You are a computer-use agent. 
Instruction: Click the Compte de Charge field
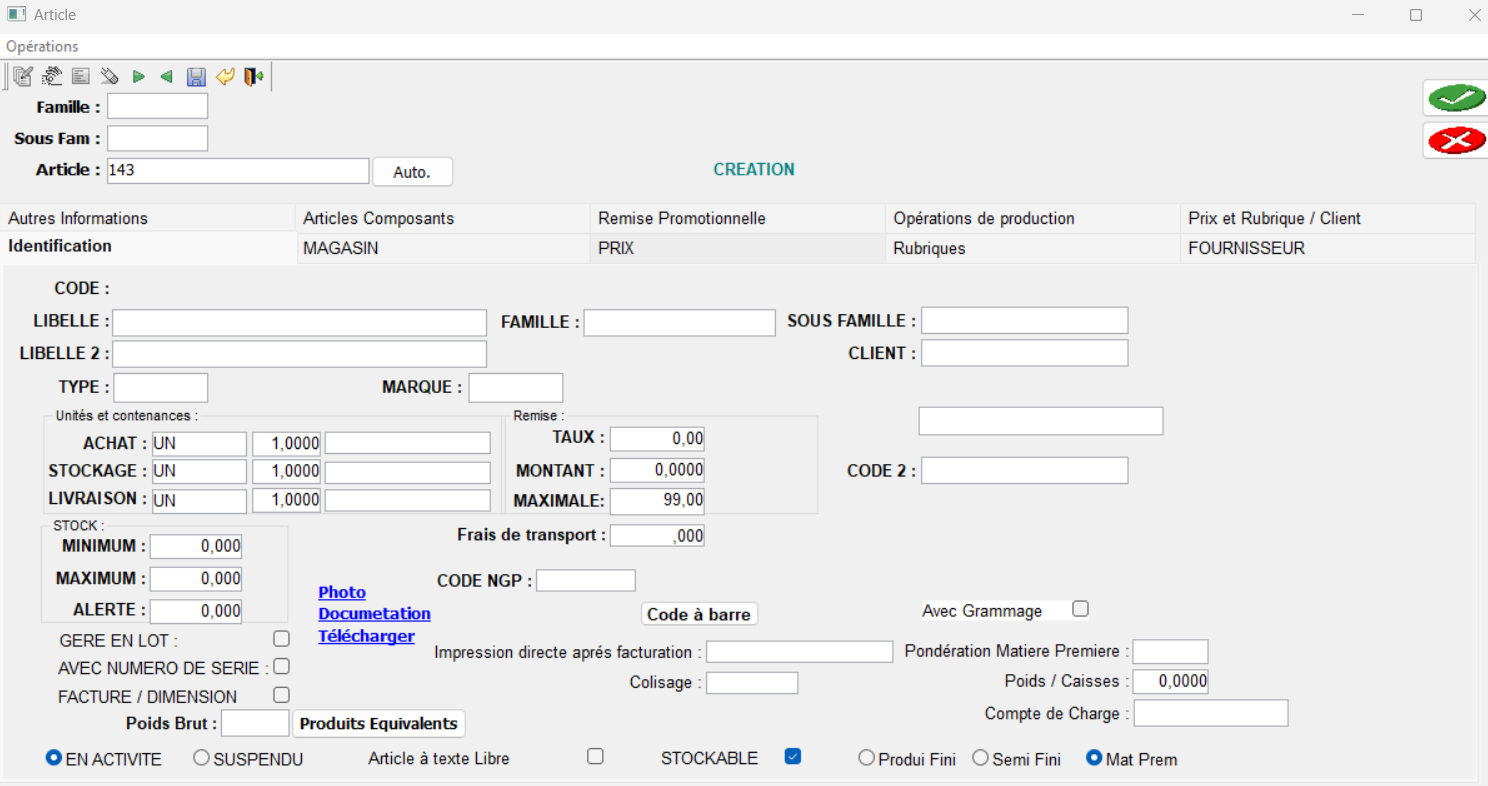1211,713
